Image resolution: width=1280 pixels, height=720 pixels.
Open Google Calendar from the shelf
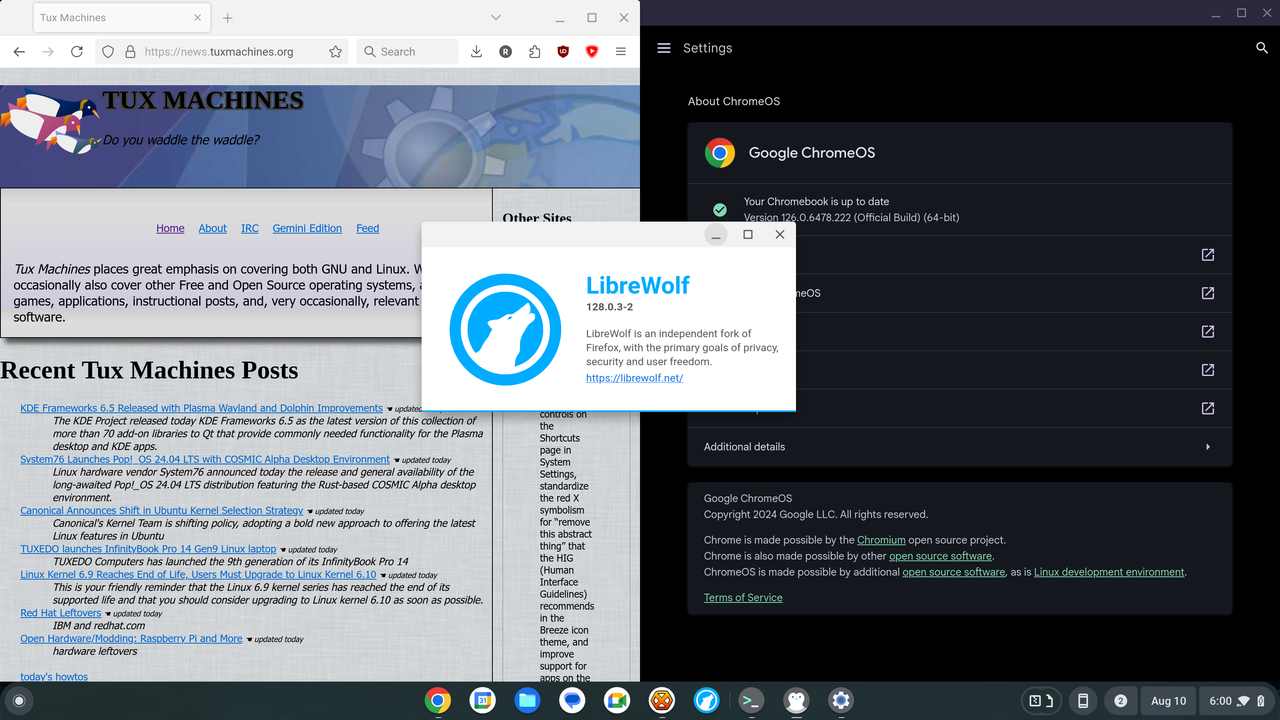[482, 701]
